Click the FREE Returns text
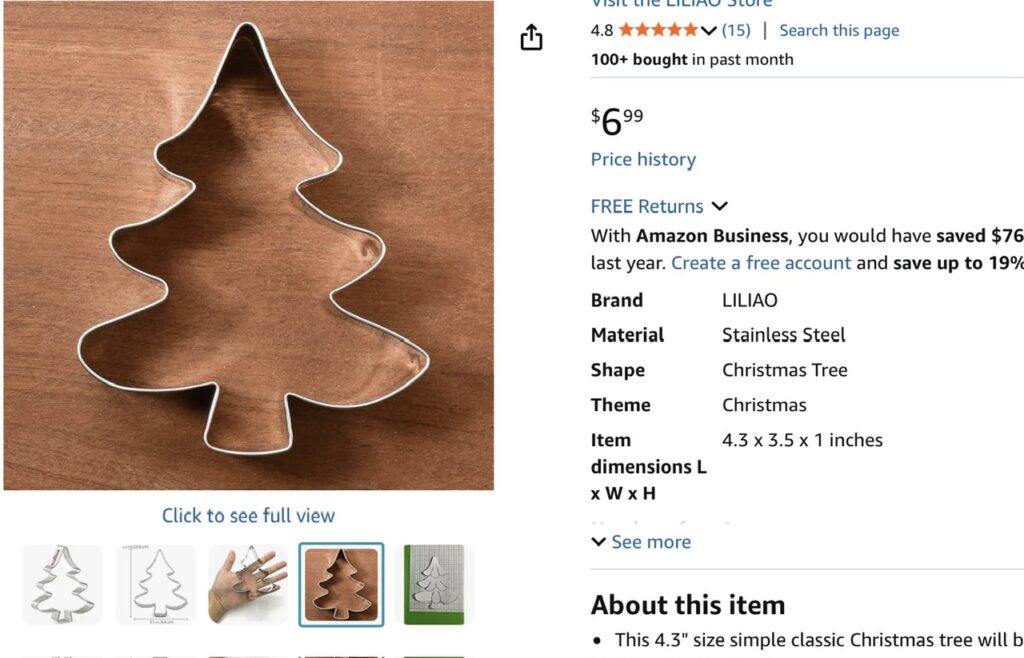Image resolution: width=1024 pixels, height=658 pixels. click(647, 207)
